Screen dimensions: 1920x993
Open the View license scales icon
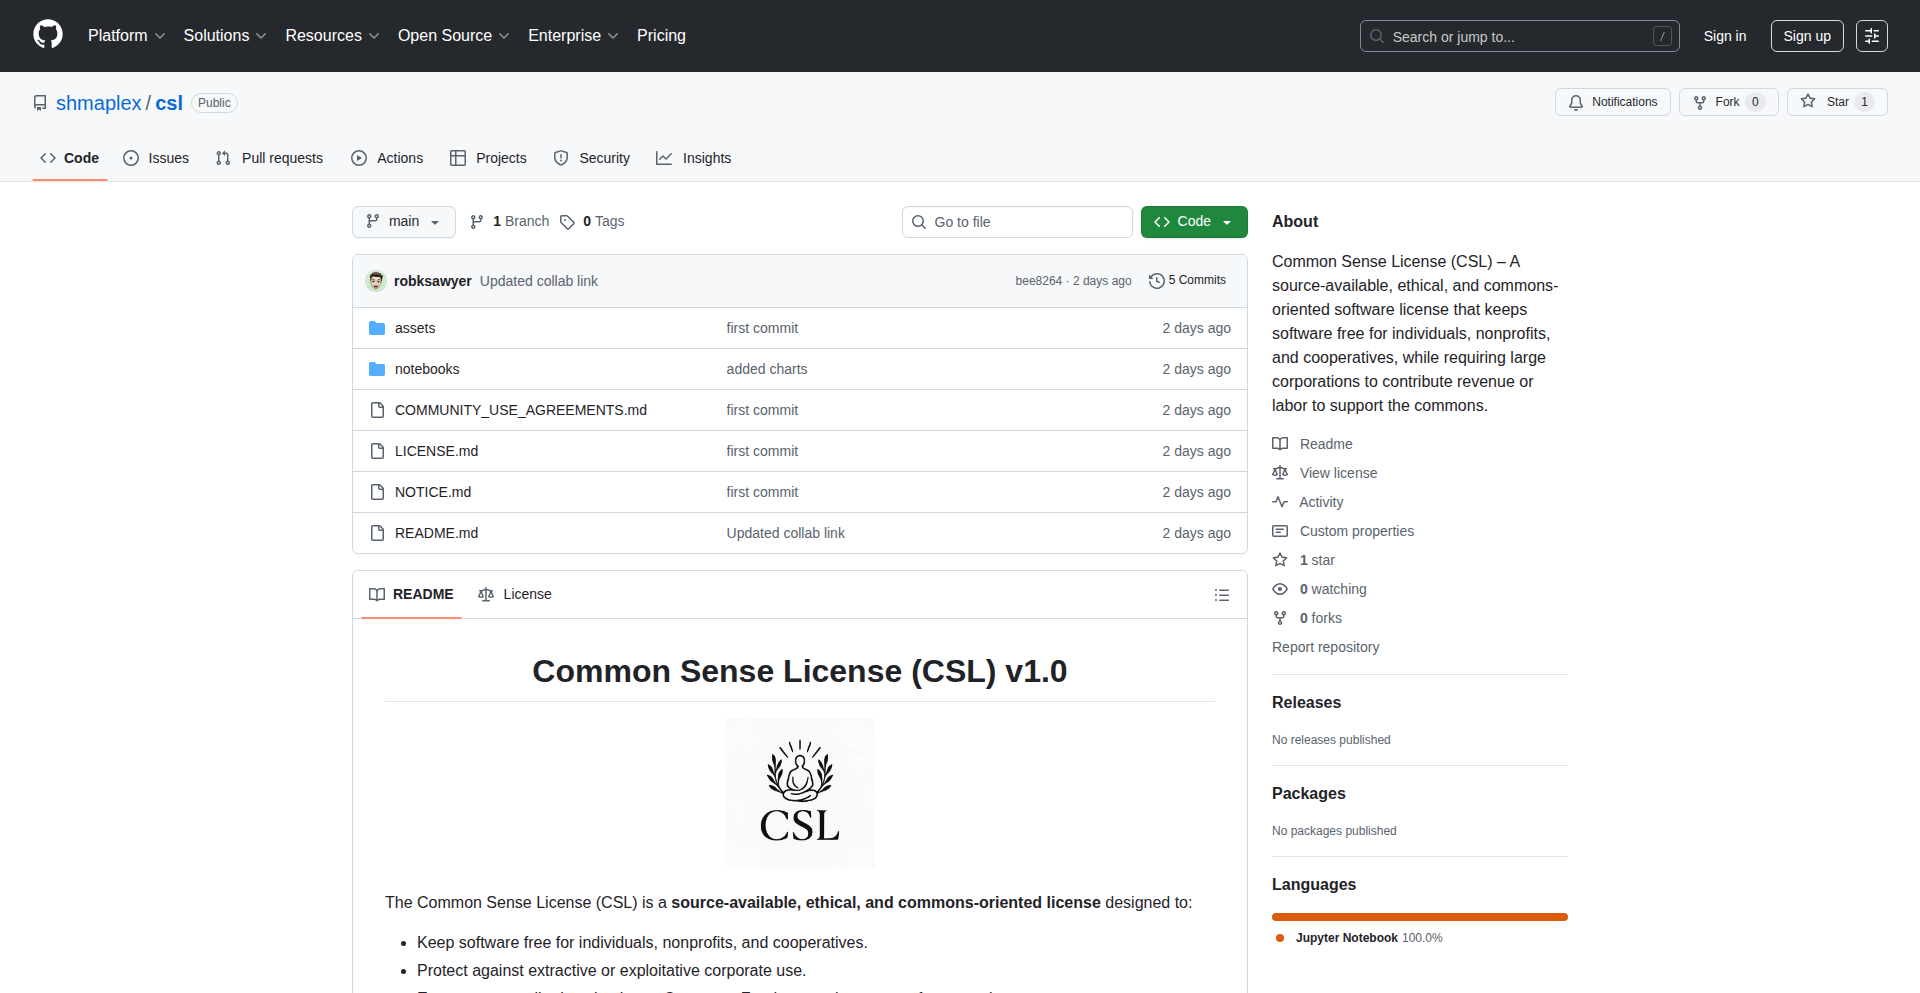(1280, 472)
